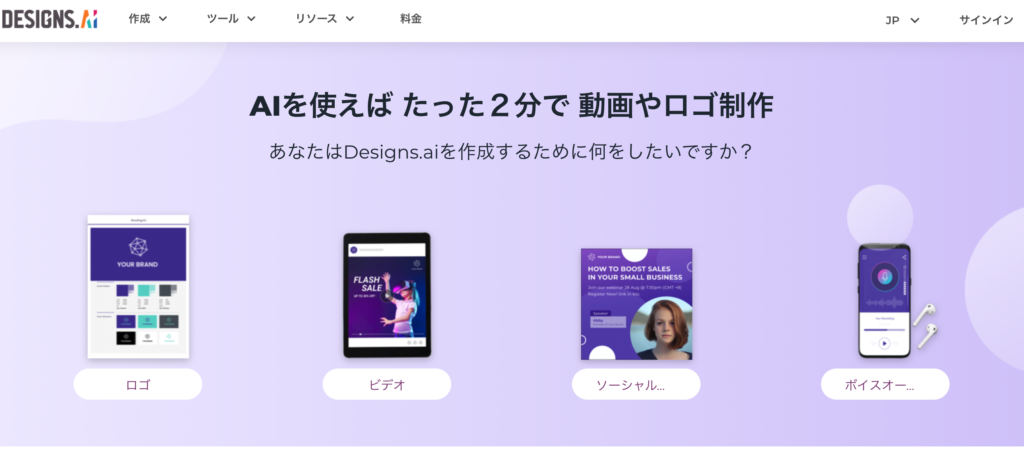Click the ボイスオー... button
This screenshot has height=462, width=1024.
[885, 384]
